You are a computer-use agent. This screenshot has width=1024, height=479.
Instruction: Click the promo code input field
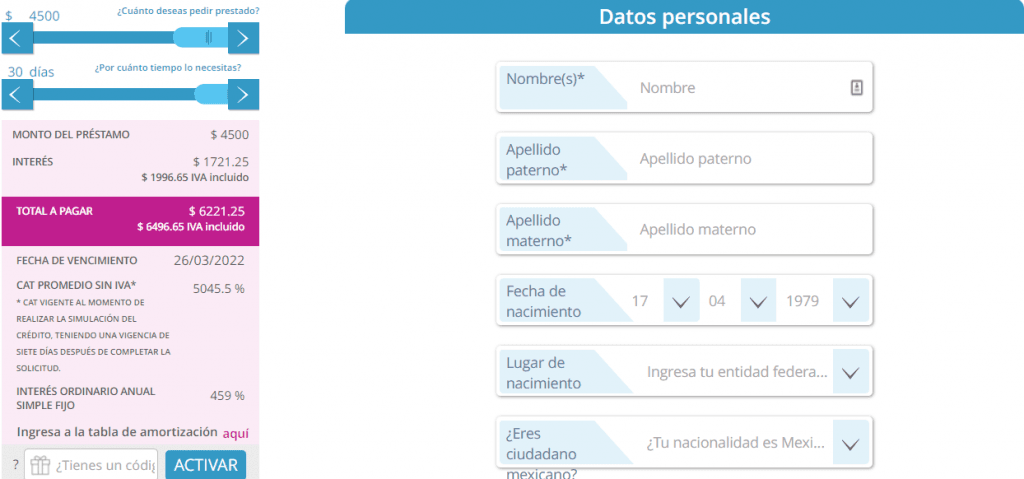[105, 465]
